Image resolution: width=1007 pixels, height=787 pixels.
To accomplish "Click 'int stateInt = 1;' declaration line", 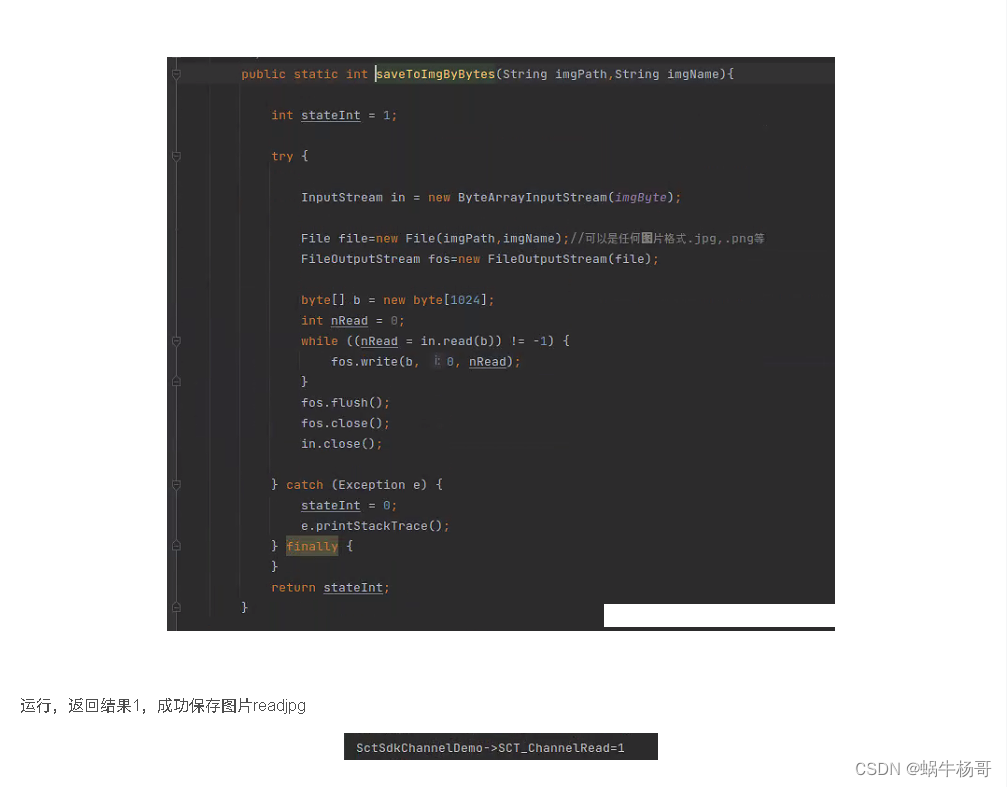I will [x=334, y=115].
